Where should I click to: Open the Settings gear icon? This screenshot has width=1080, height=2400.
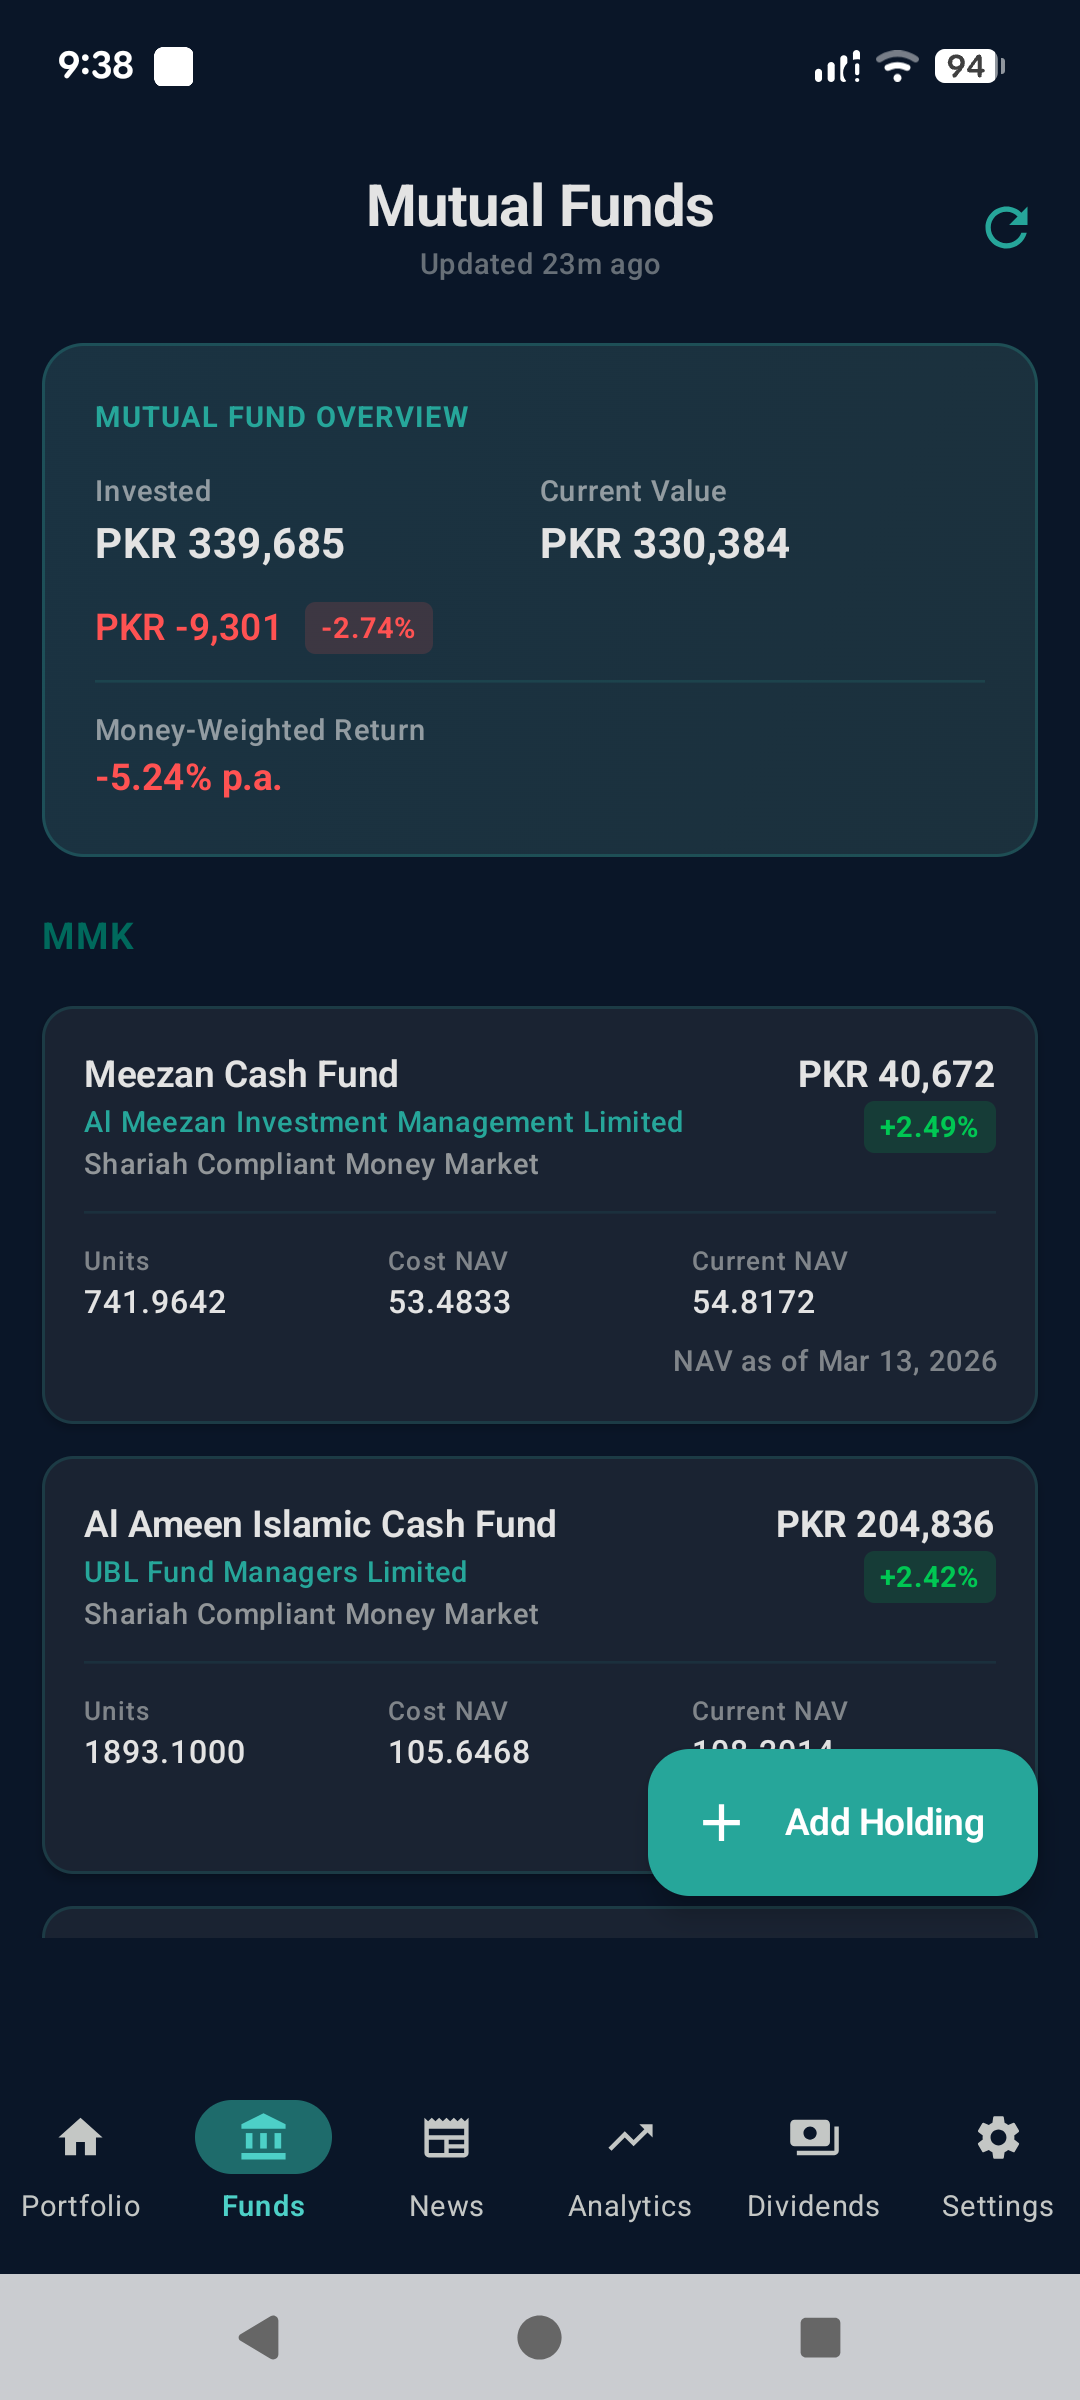point(997,2138)
